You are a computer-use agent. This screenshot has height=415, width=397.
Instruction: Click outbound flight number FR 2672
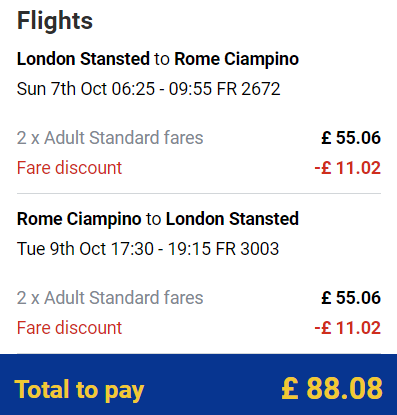point(248,89)
